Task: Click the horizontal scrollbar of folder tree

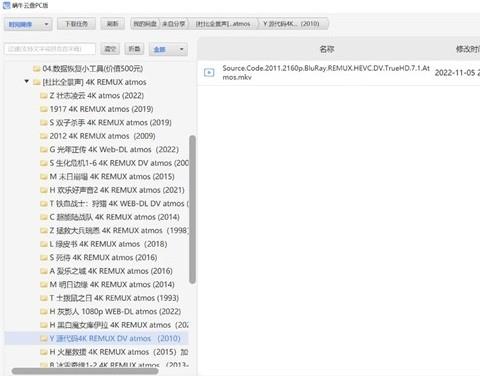Action: (85, 371)
